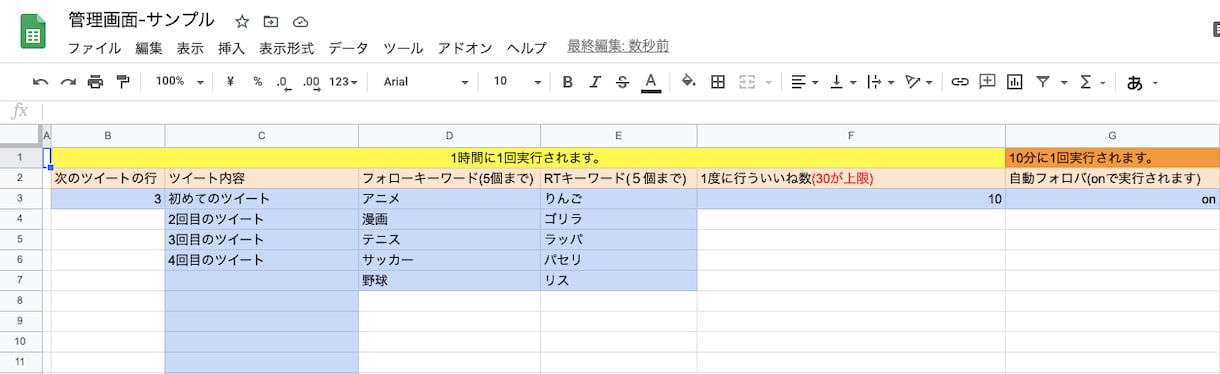The image size is (1220, 374).
Task: Open the text rotation dropdown
Action: coord(918,82)
